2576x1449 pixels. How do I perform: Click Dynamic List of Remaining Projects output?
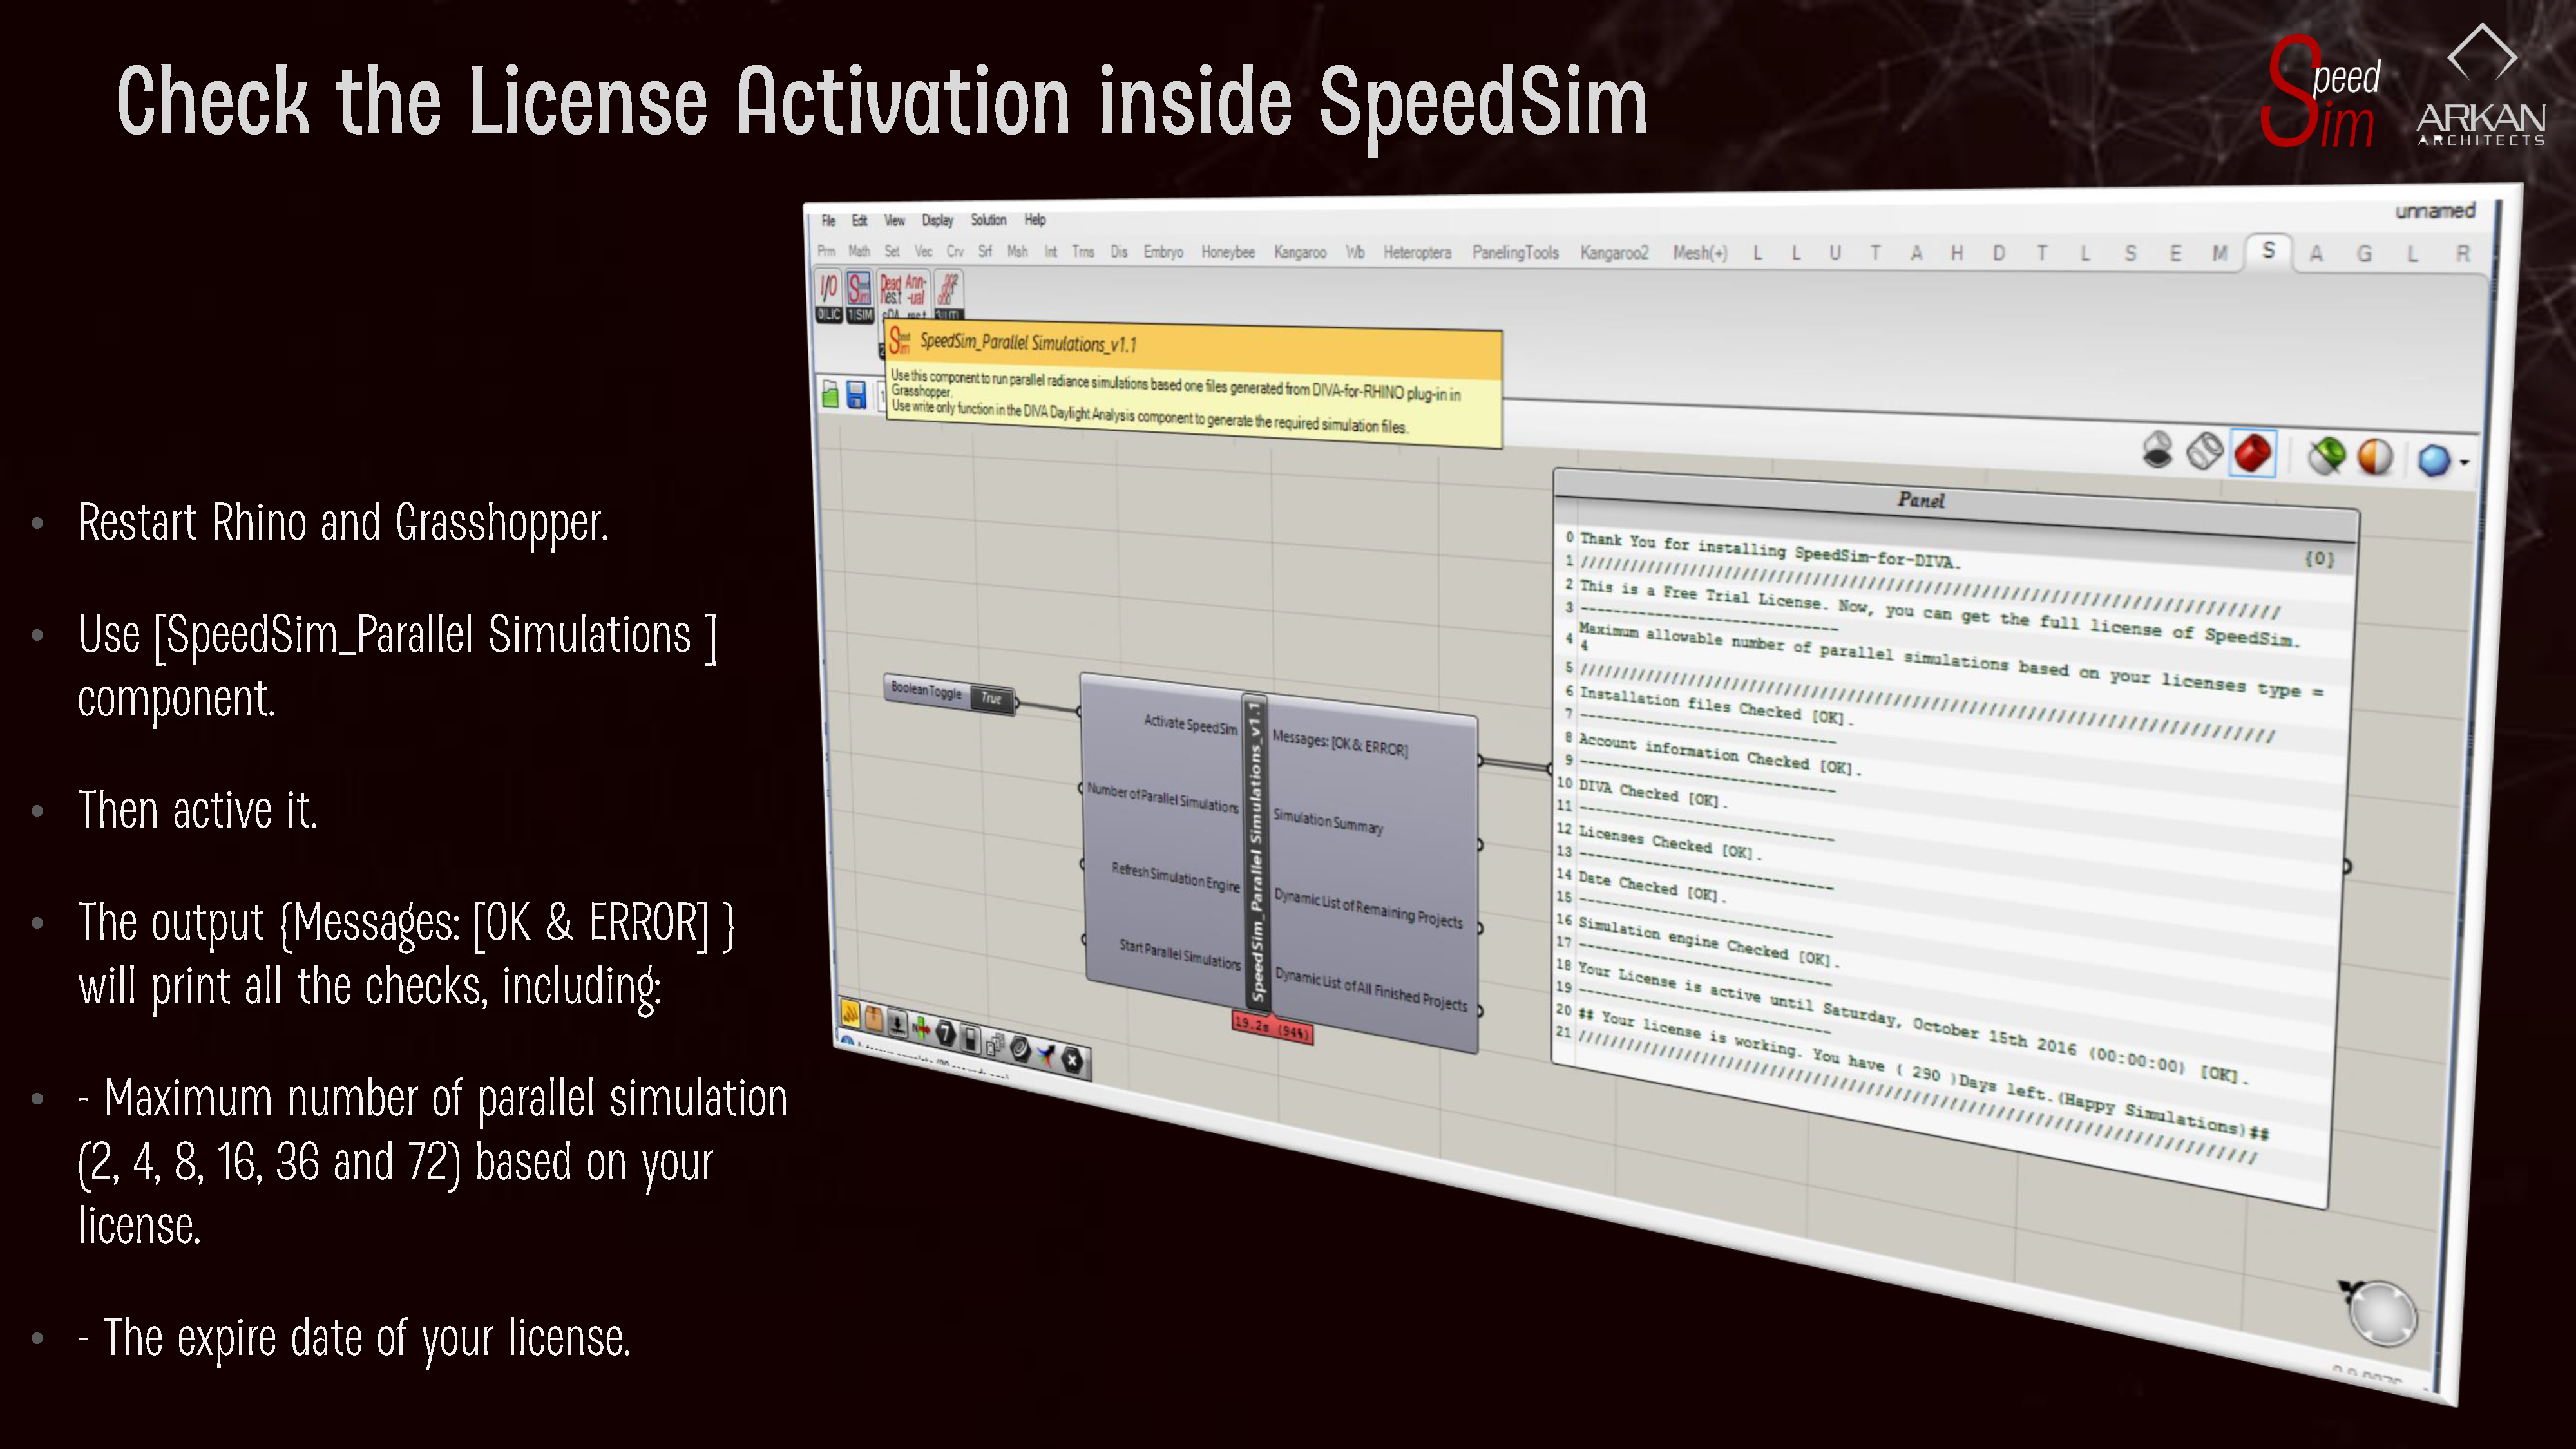(x=1367, y=907)
